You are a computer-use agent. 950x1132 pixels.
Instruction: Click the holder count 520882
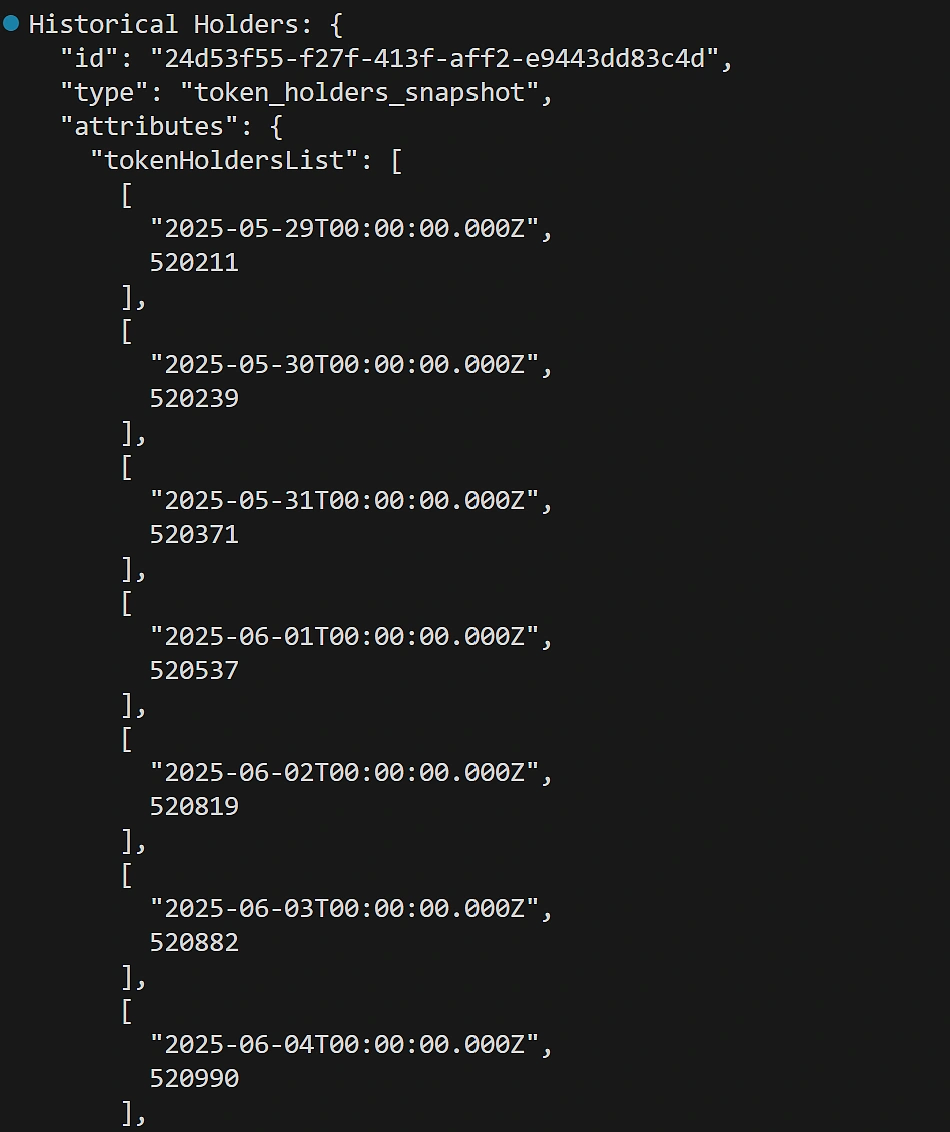click(194, 942)
